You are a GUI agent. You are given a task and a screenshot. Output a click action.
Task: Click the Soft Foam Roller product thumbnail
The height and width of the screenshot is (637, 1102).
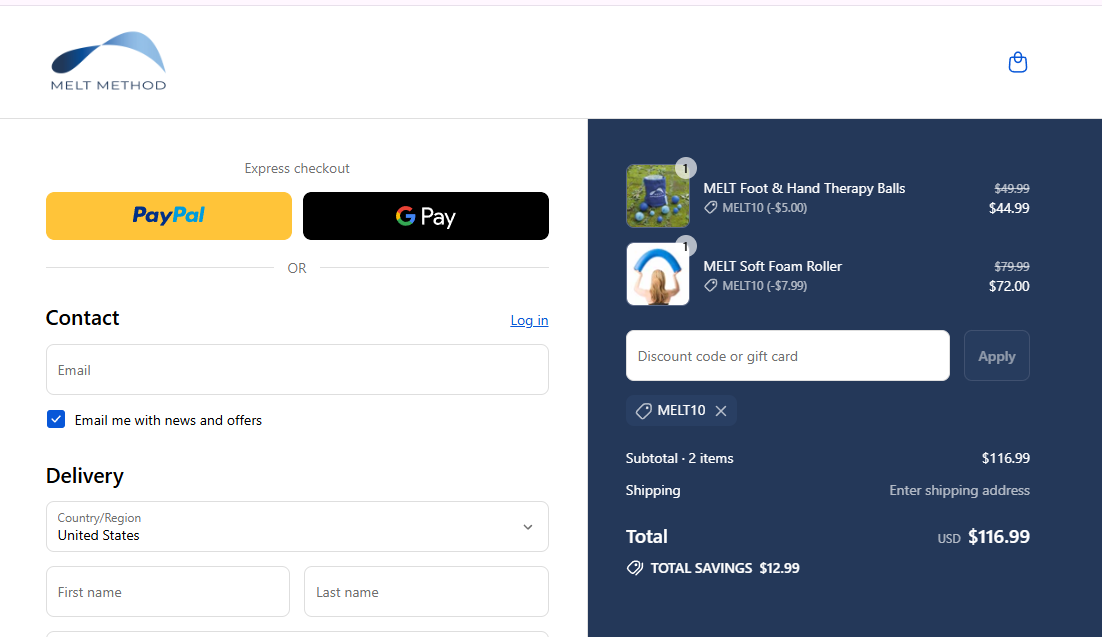(658, 274)
